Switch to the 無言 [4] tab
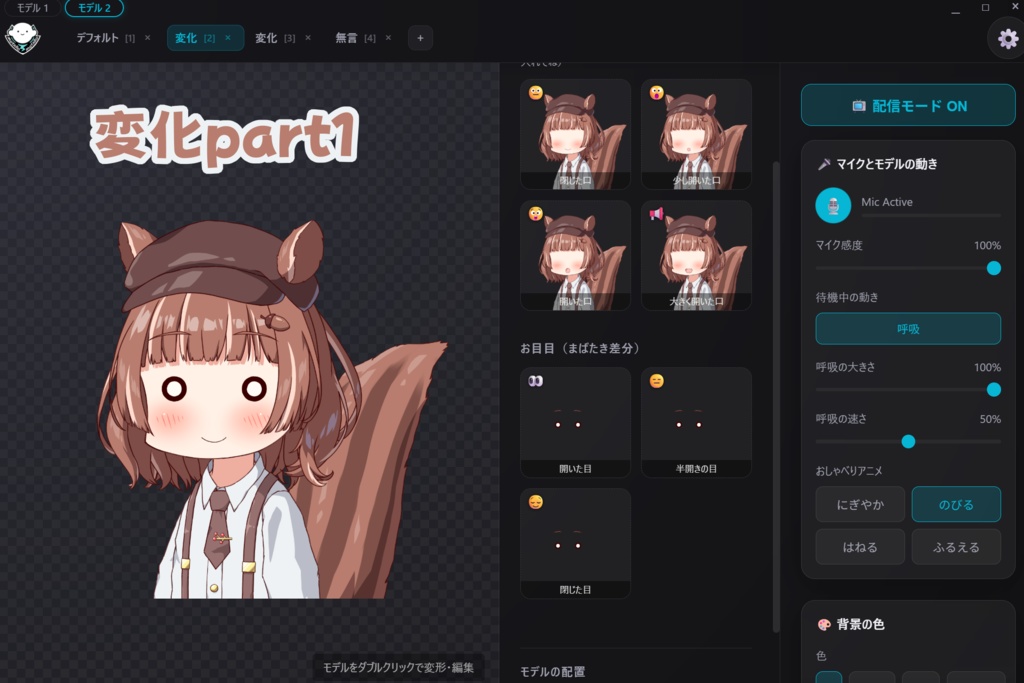Image resolution: width=1024 pixels, height=683 pixels. tap(355, 38)
